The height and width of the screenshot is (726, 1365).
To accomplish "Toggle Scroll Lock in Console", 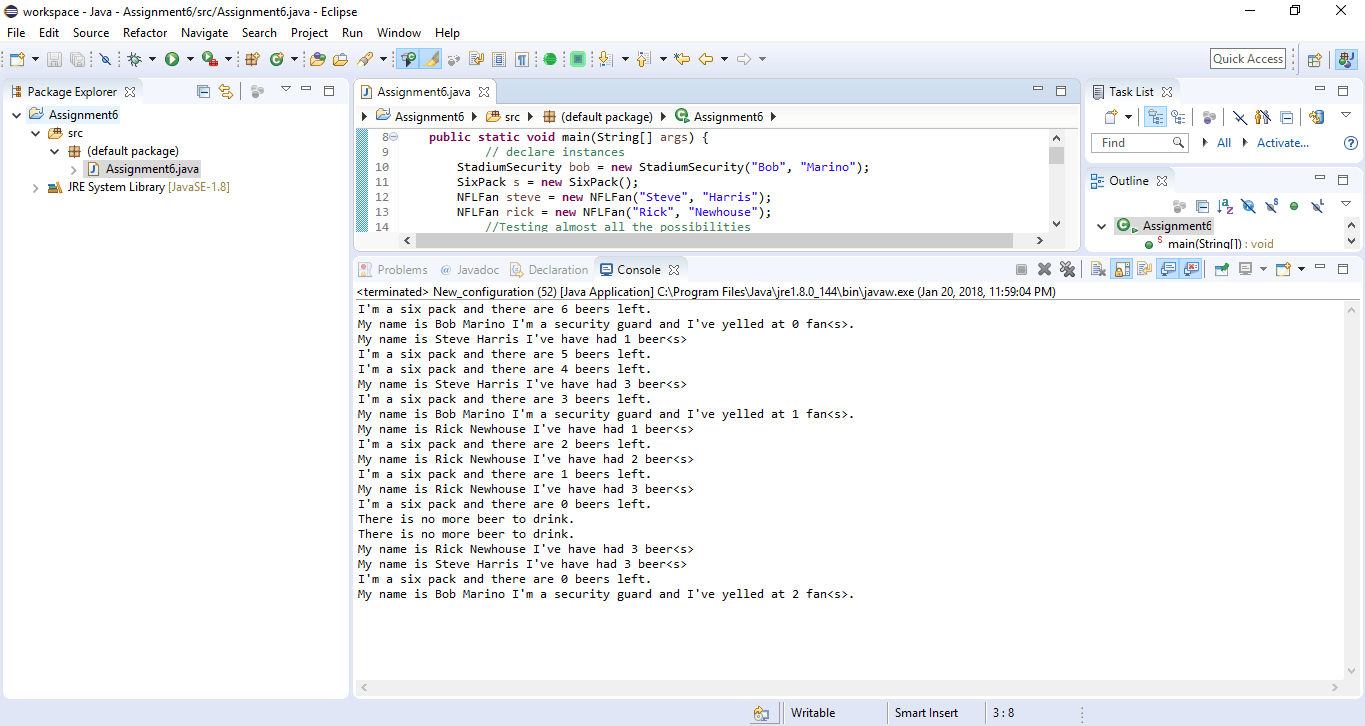I will point(1121,269).
